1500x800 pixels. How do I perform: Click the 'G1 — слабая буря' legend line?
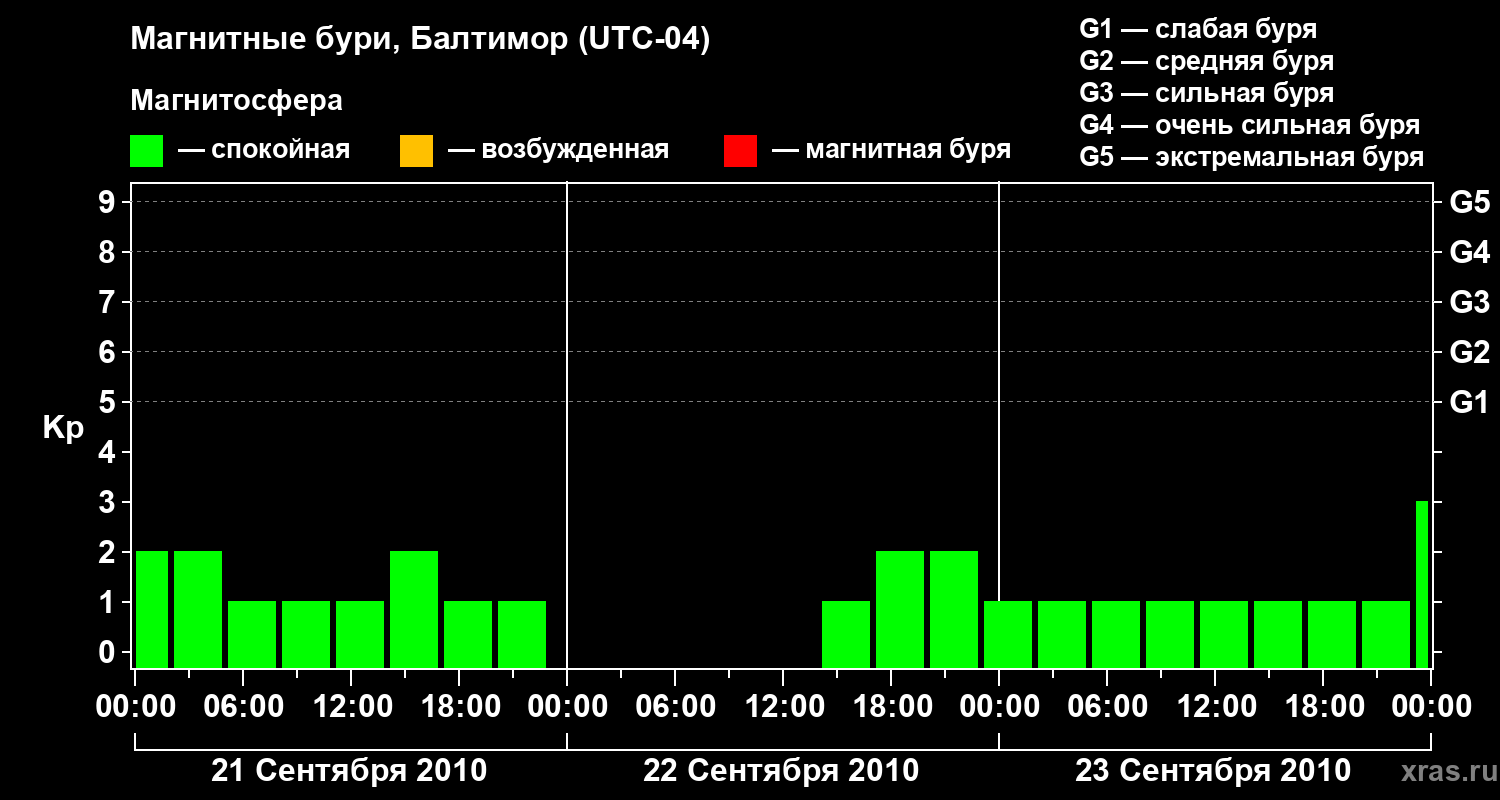pyautogui.click(x=1198, y=29)
